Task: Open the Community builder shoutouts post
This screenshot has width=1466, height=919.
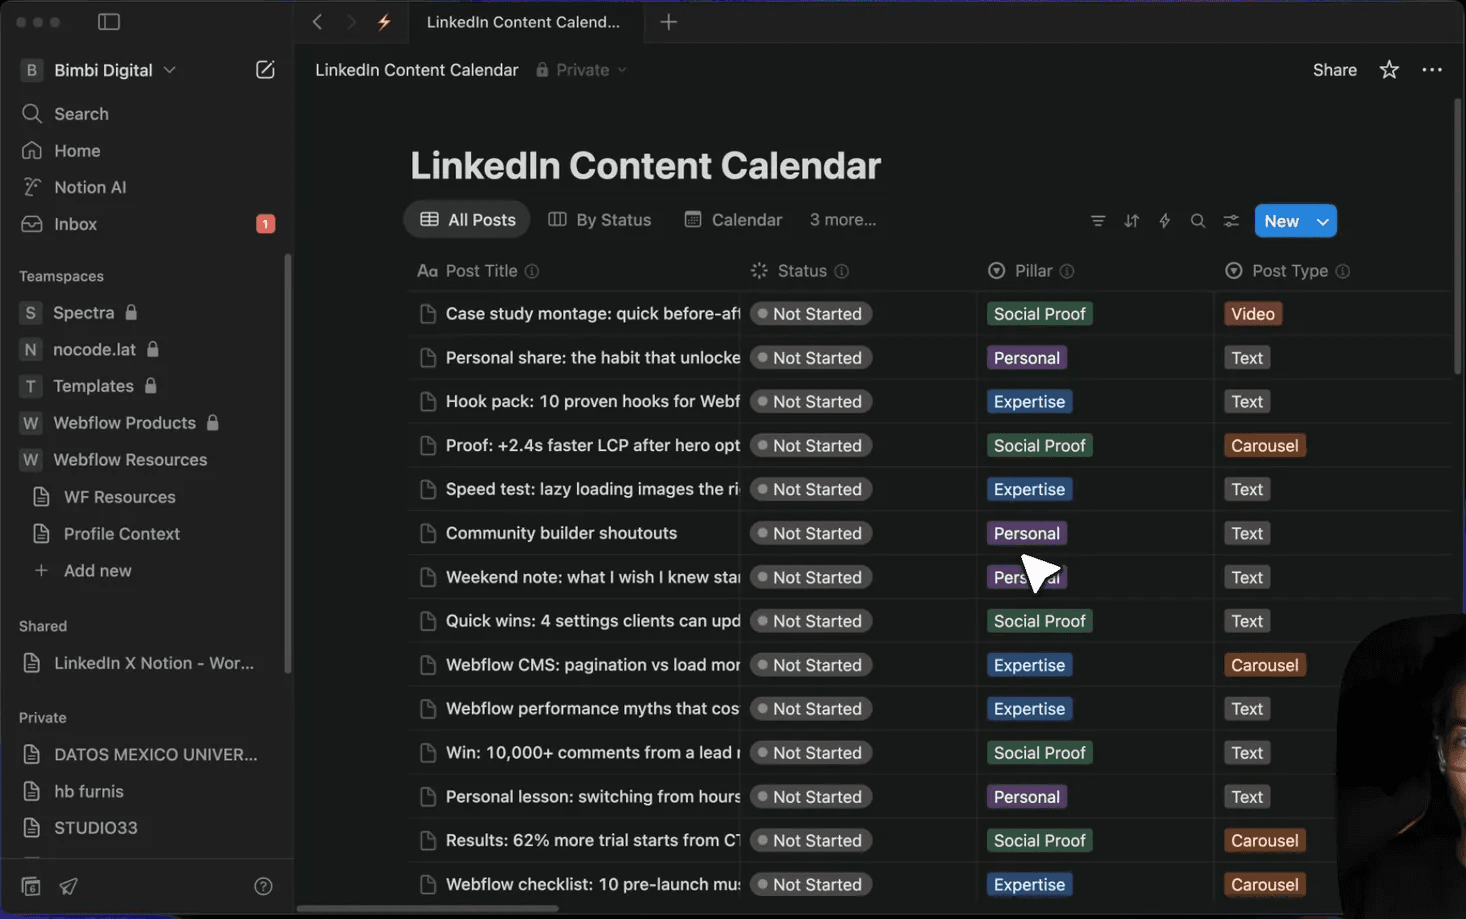Action: coord(561,533)
